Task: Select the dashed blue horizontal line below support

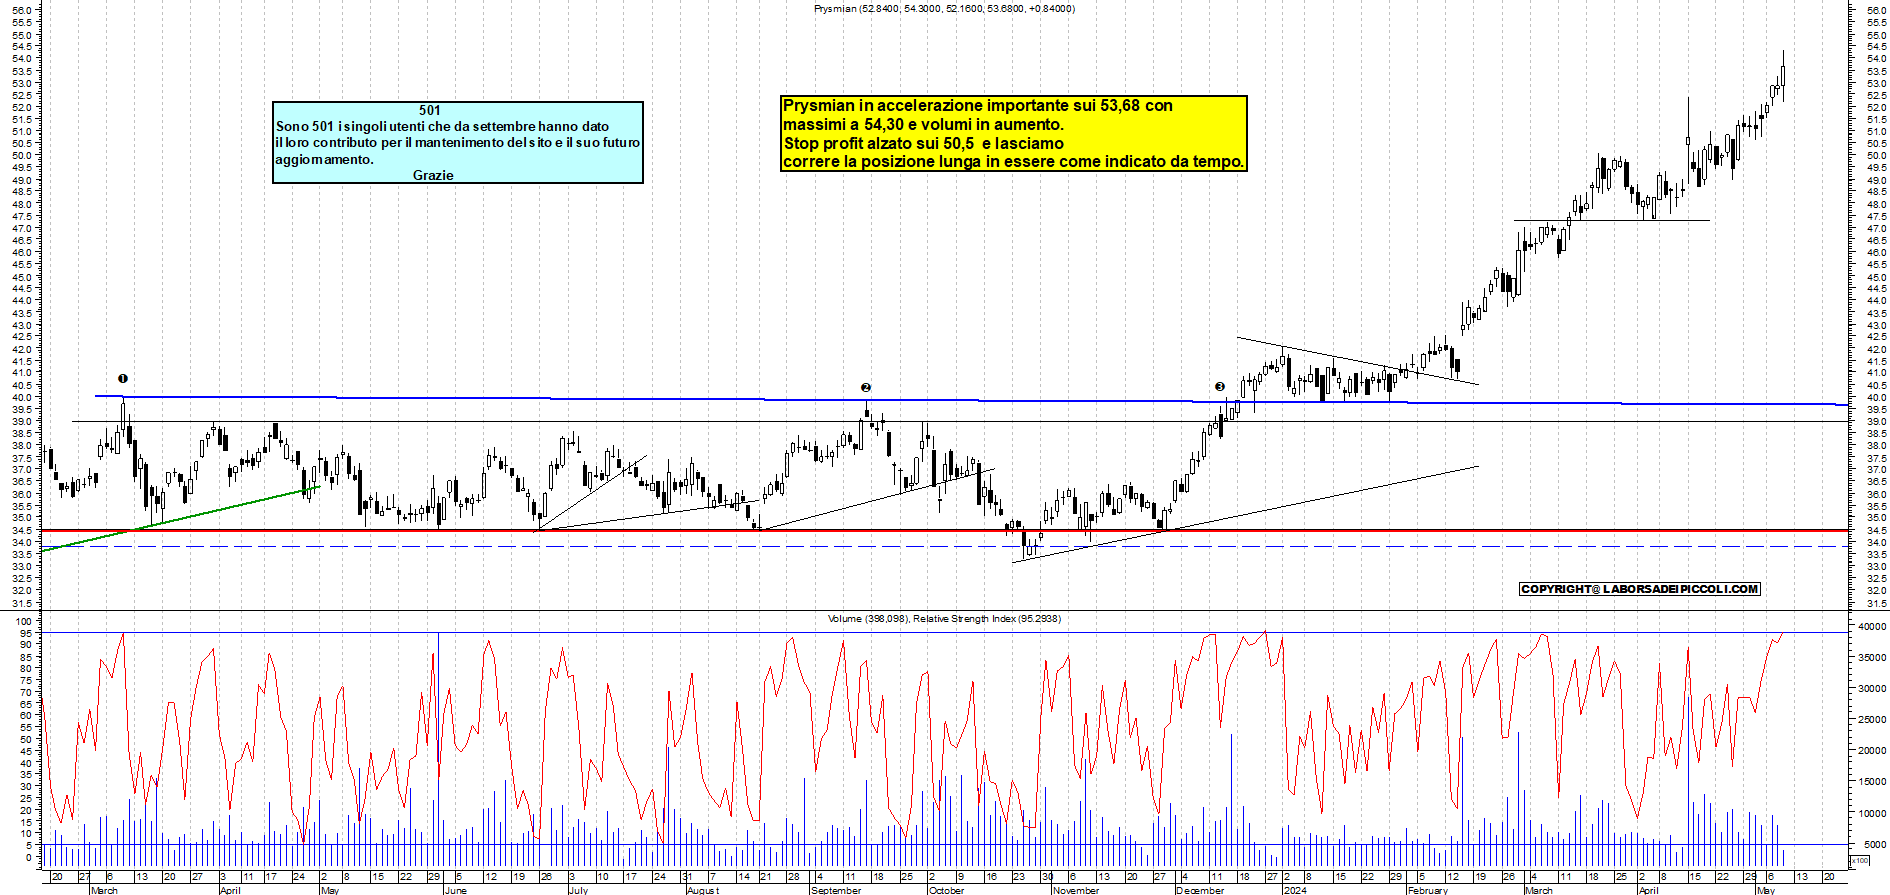Action: [x=945, y=547]
